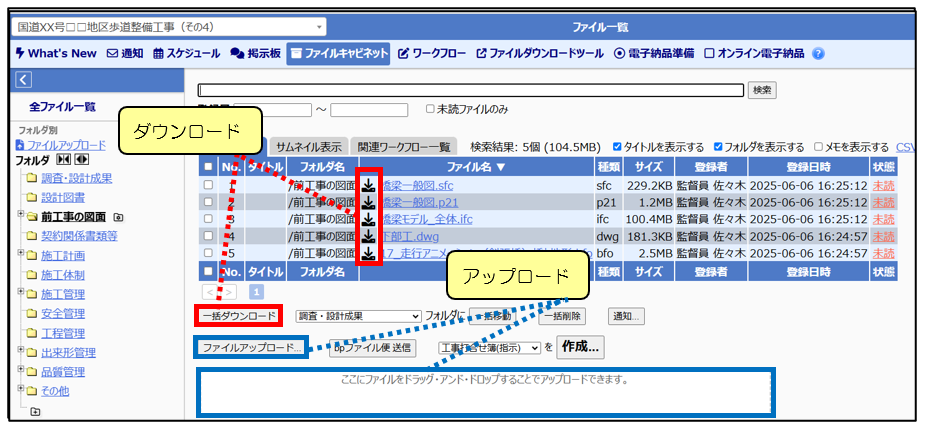Click download icon for 下部工.dwg

[x=368, y=236]
